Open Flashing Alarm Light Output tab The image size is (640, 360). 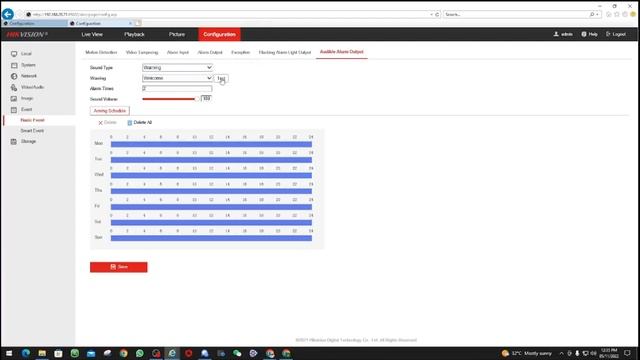tap(285, 53)
